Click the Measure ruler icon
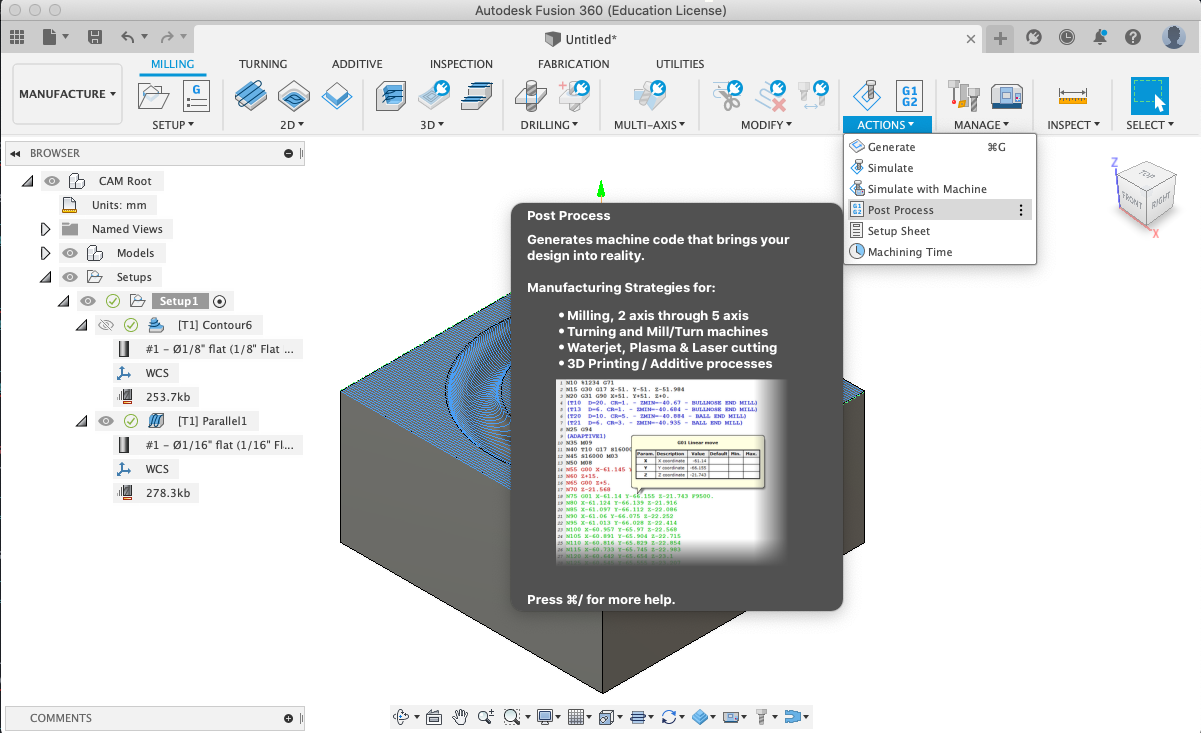This screenshot has width=1201, height=733. point(1073,96)
